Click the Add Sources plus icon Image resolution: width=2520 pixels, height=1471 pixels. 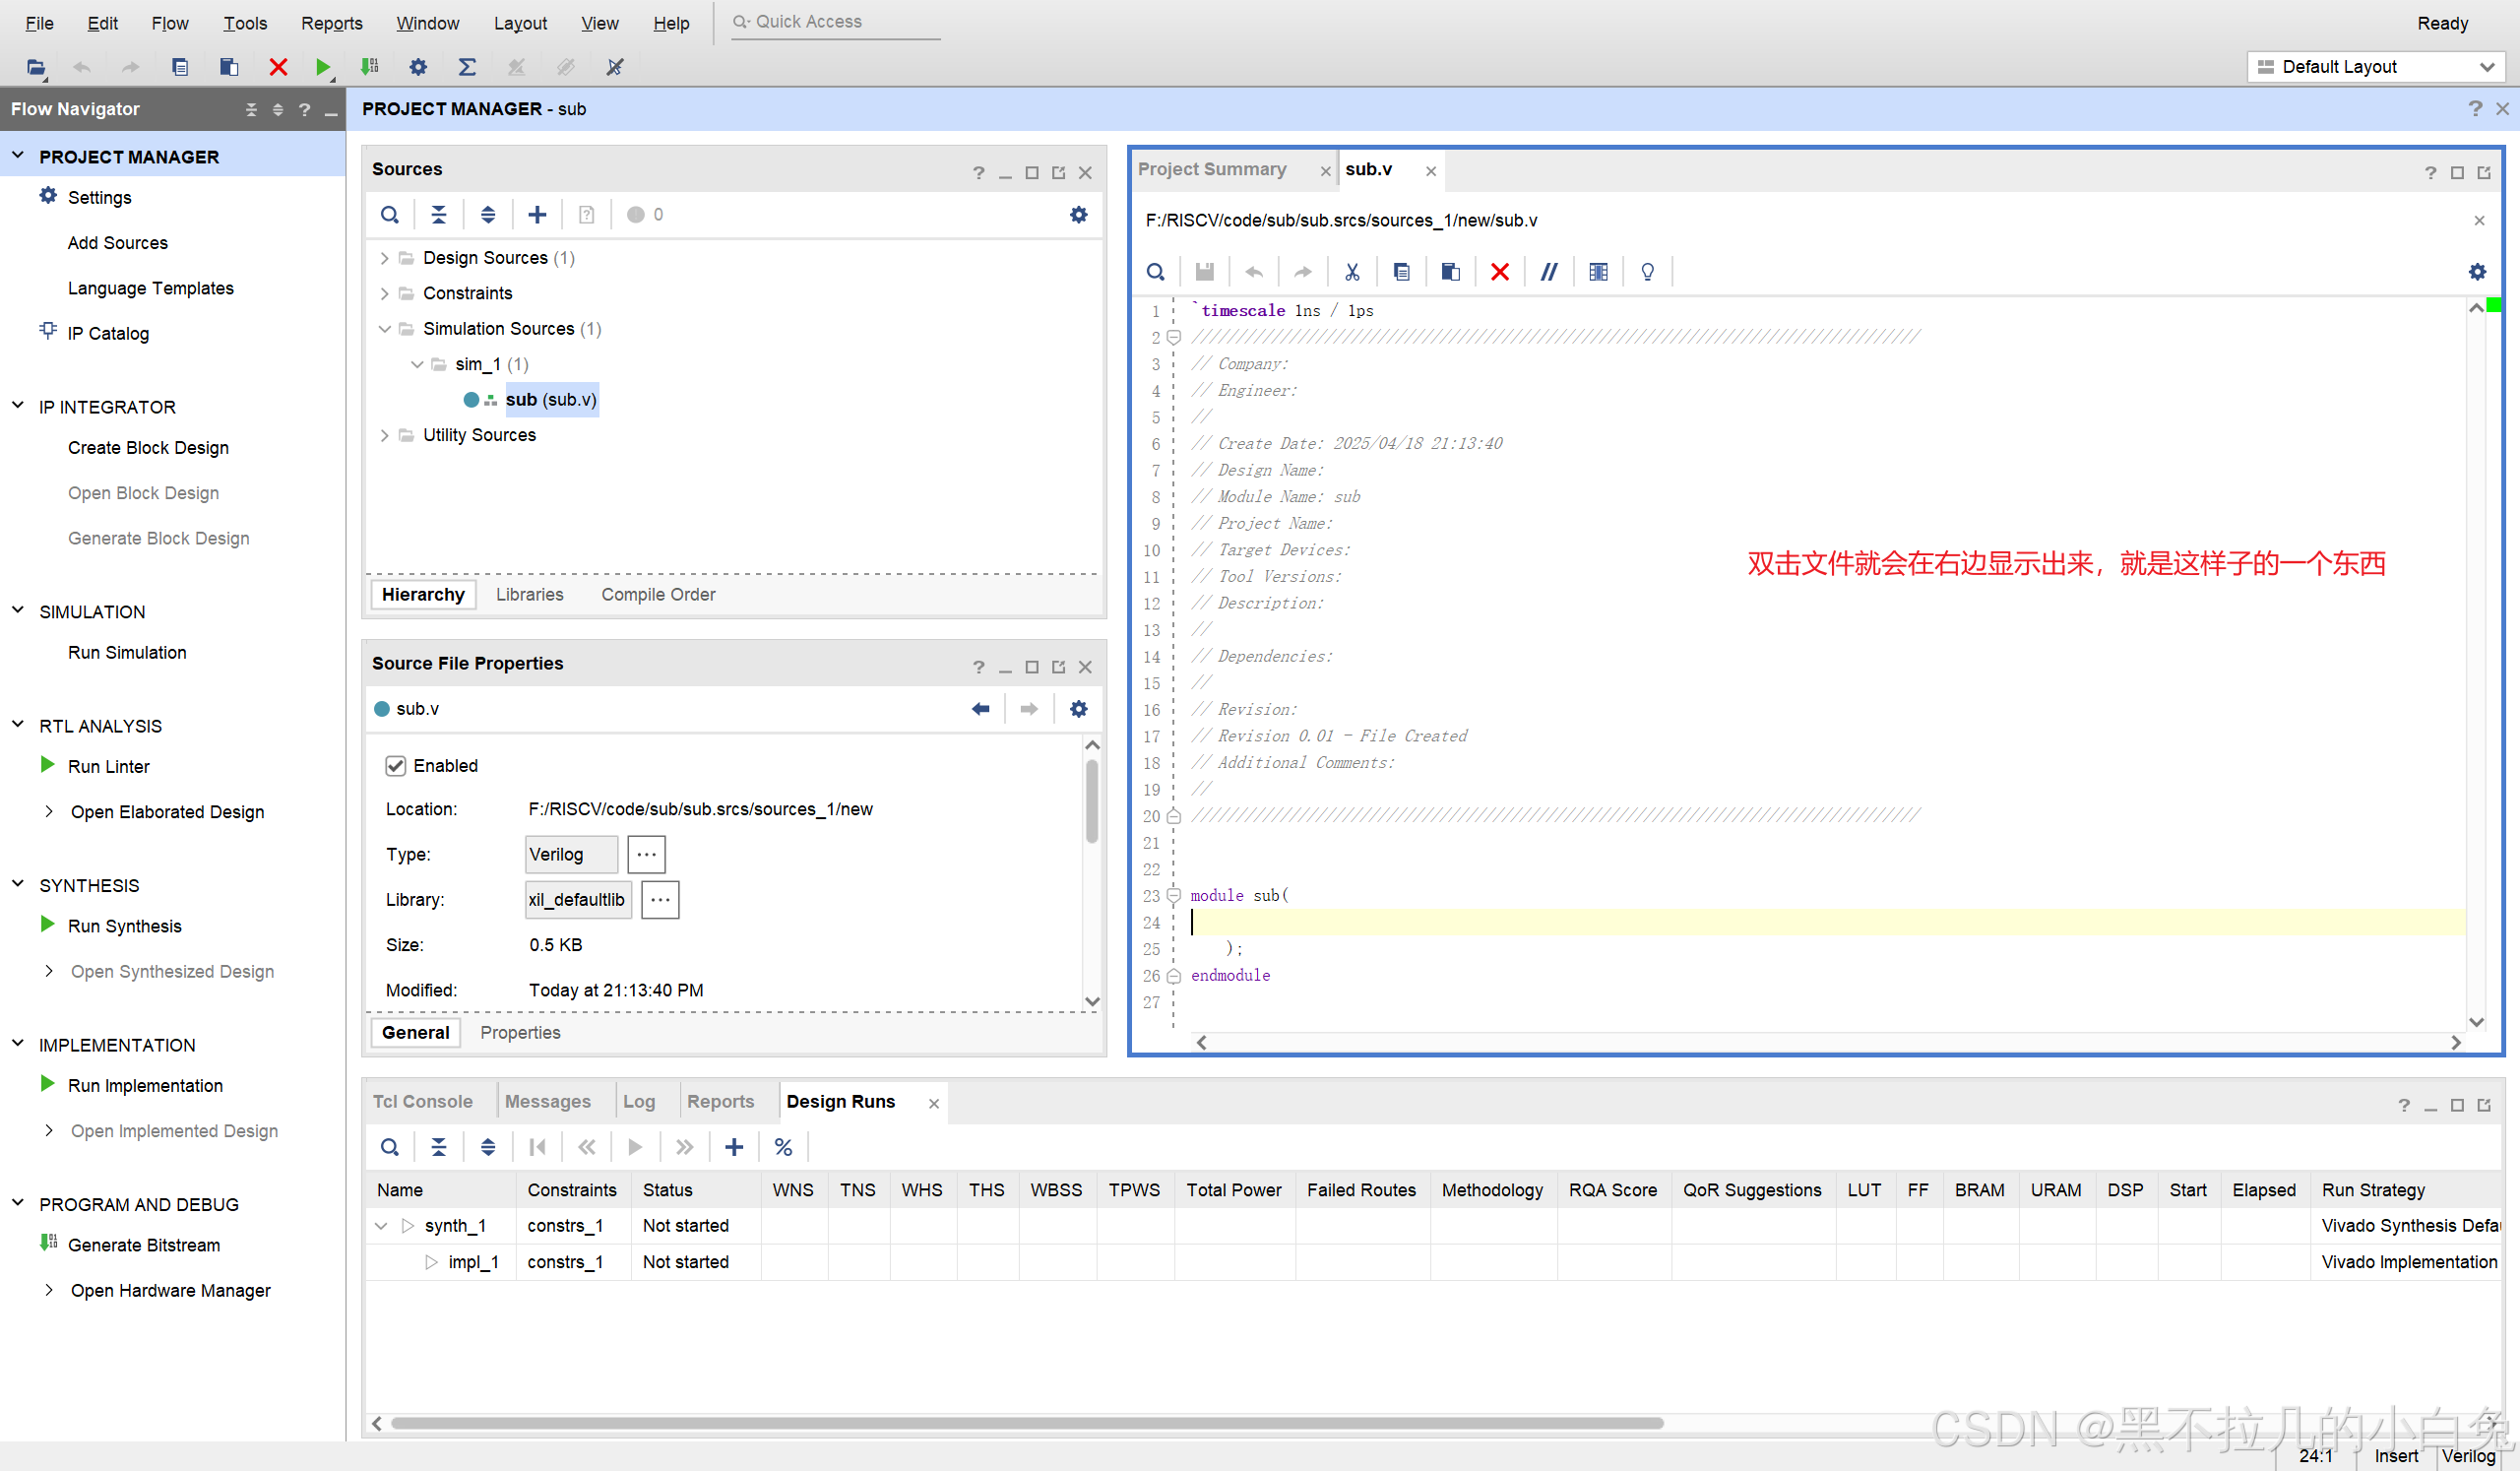(537, 214)
